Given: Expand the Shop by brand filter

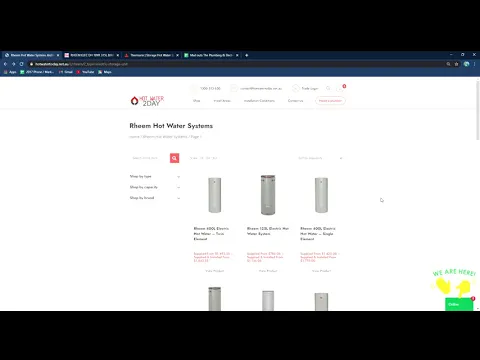Looking at the screenshot, I should click(x=155, y=198).
